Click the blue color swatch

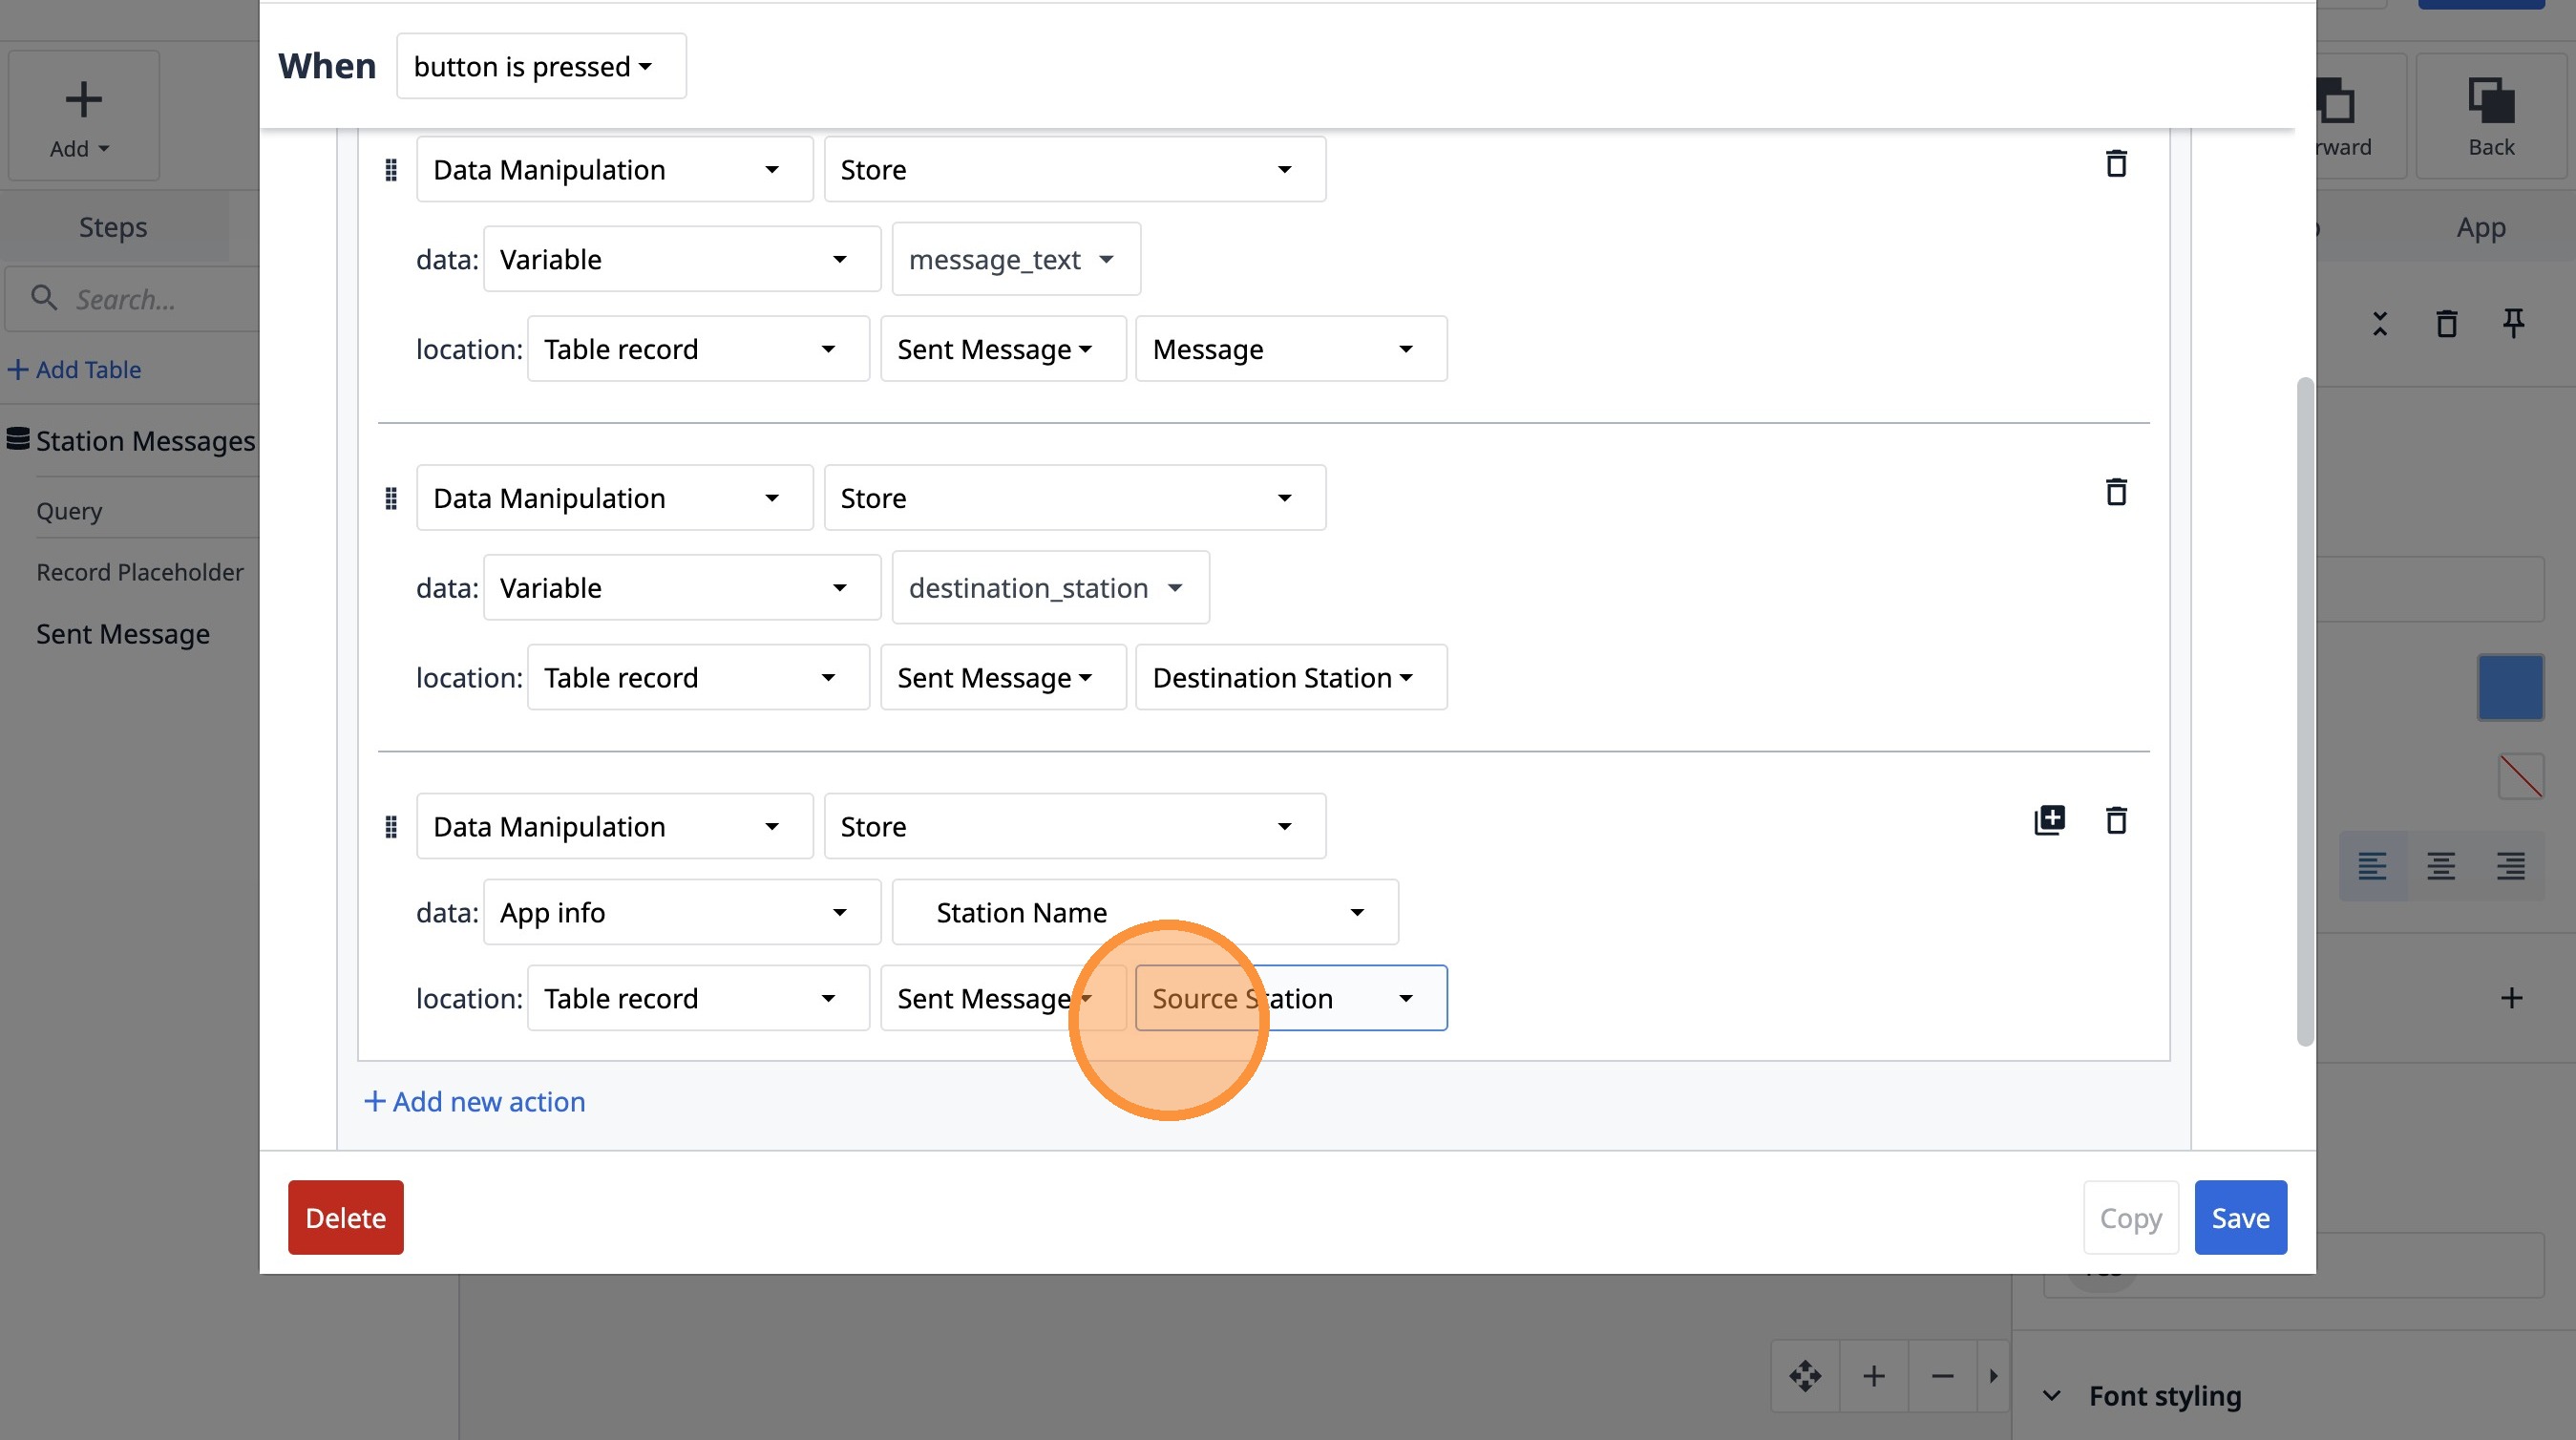(2509, 688)
